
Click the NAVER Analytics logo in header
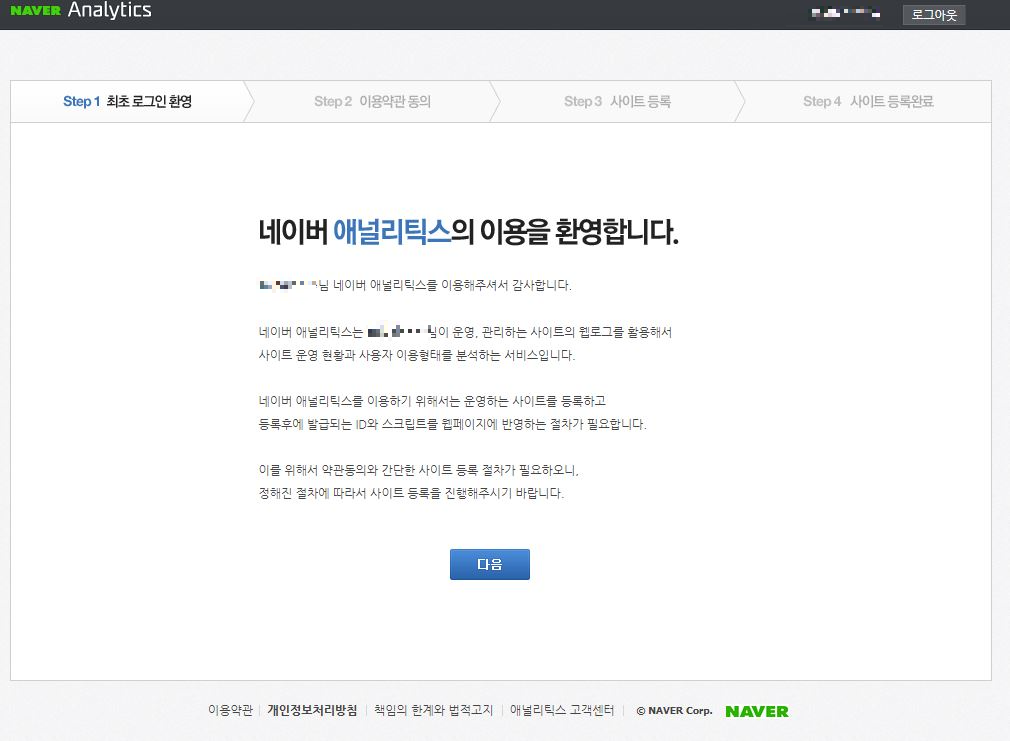tap(81, 11)
